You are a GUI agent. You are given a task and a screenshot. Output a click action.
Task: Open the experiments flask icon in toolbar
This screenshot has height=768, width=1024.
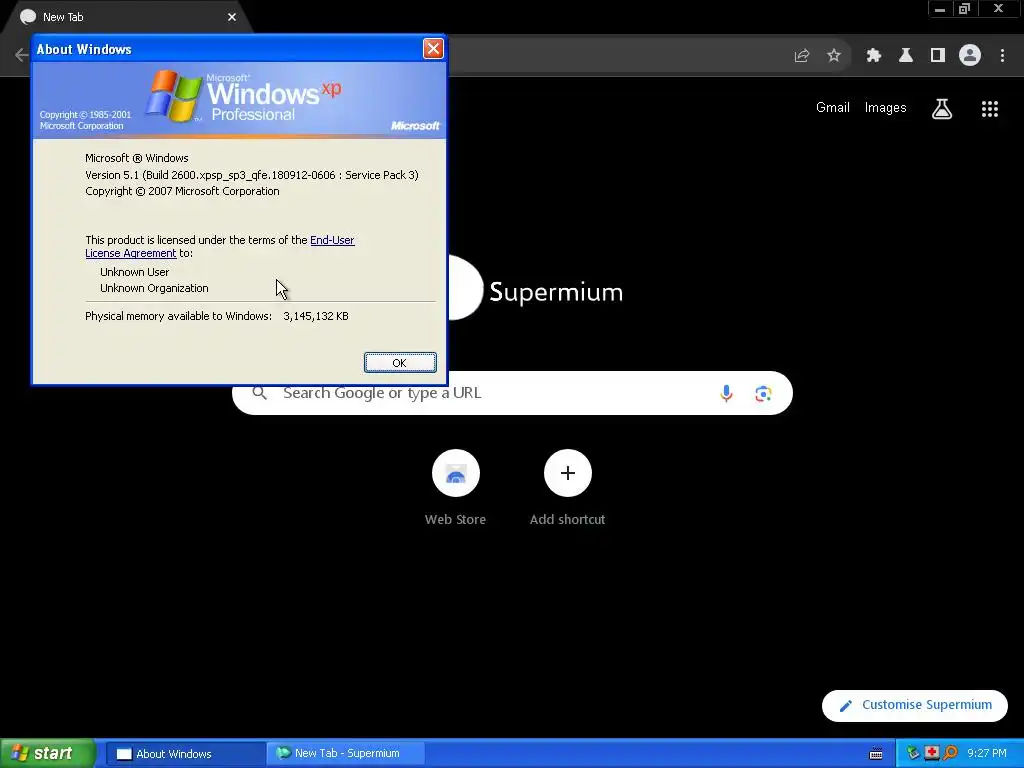(906, 56)
